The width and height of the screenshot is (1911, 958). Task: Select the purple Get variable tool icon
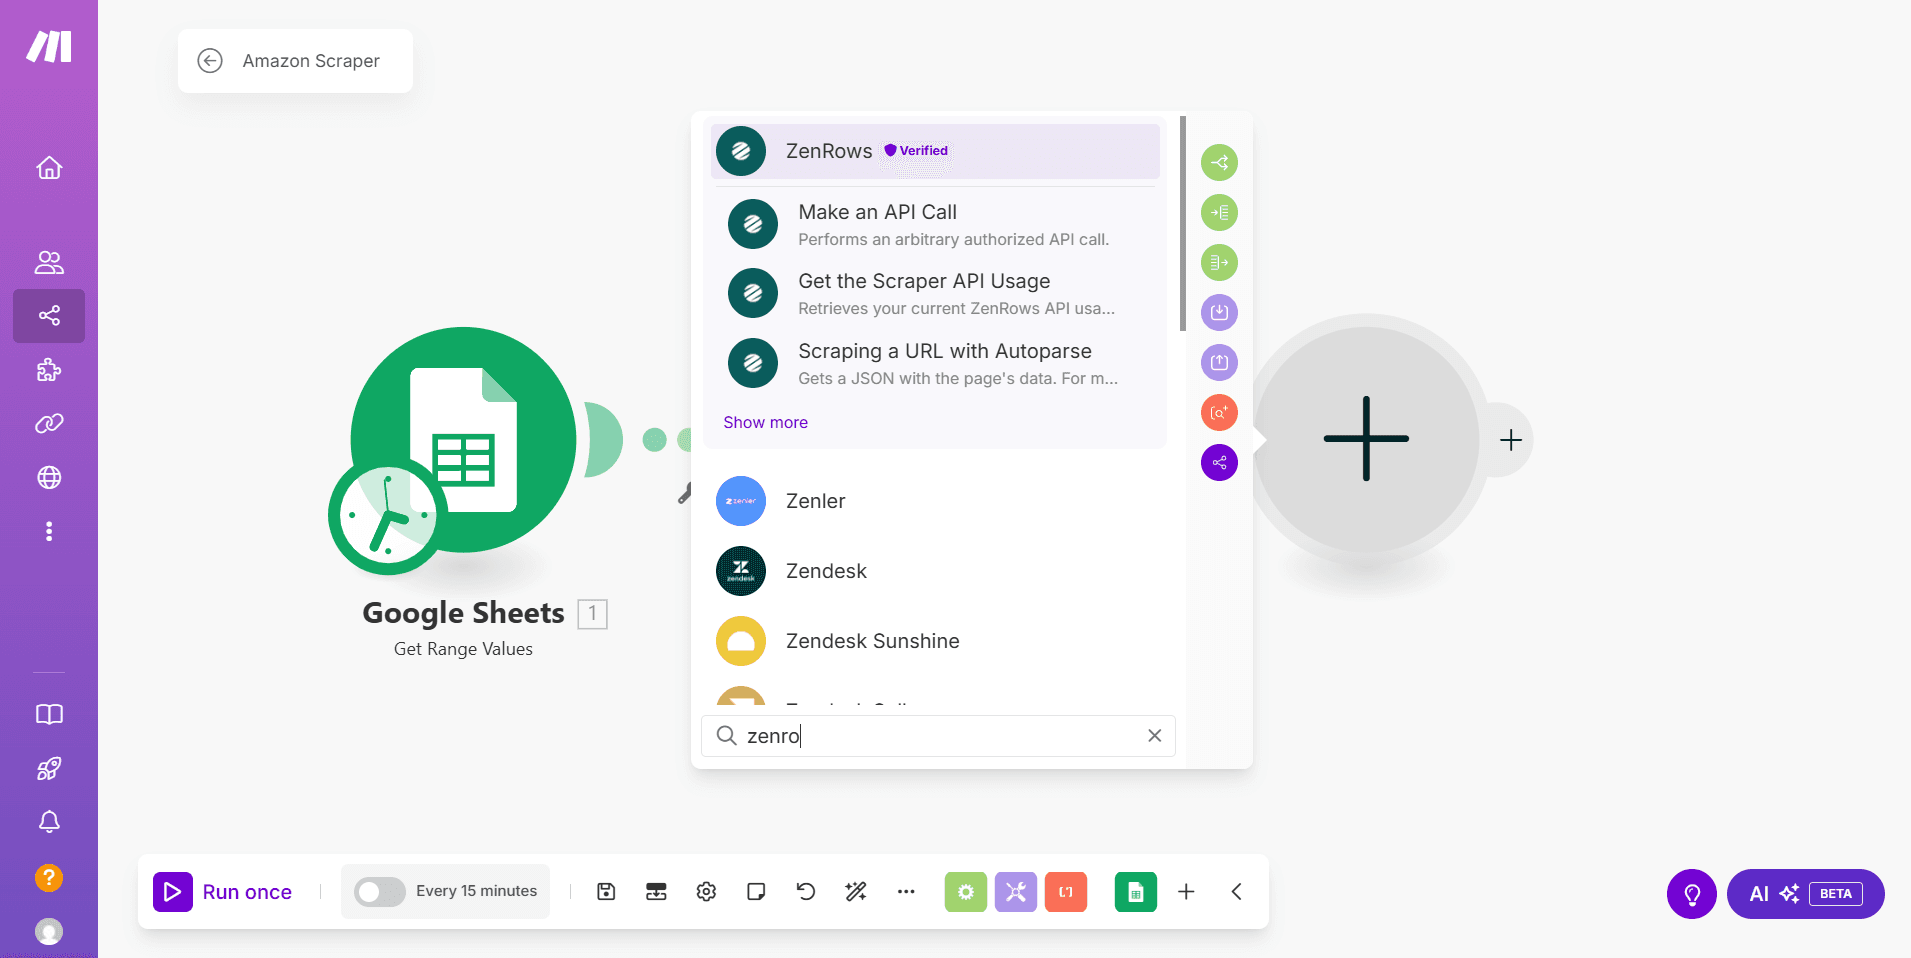(x=1219, y=363)
